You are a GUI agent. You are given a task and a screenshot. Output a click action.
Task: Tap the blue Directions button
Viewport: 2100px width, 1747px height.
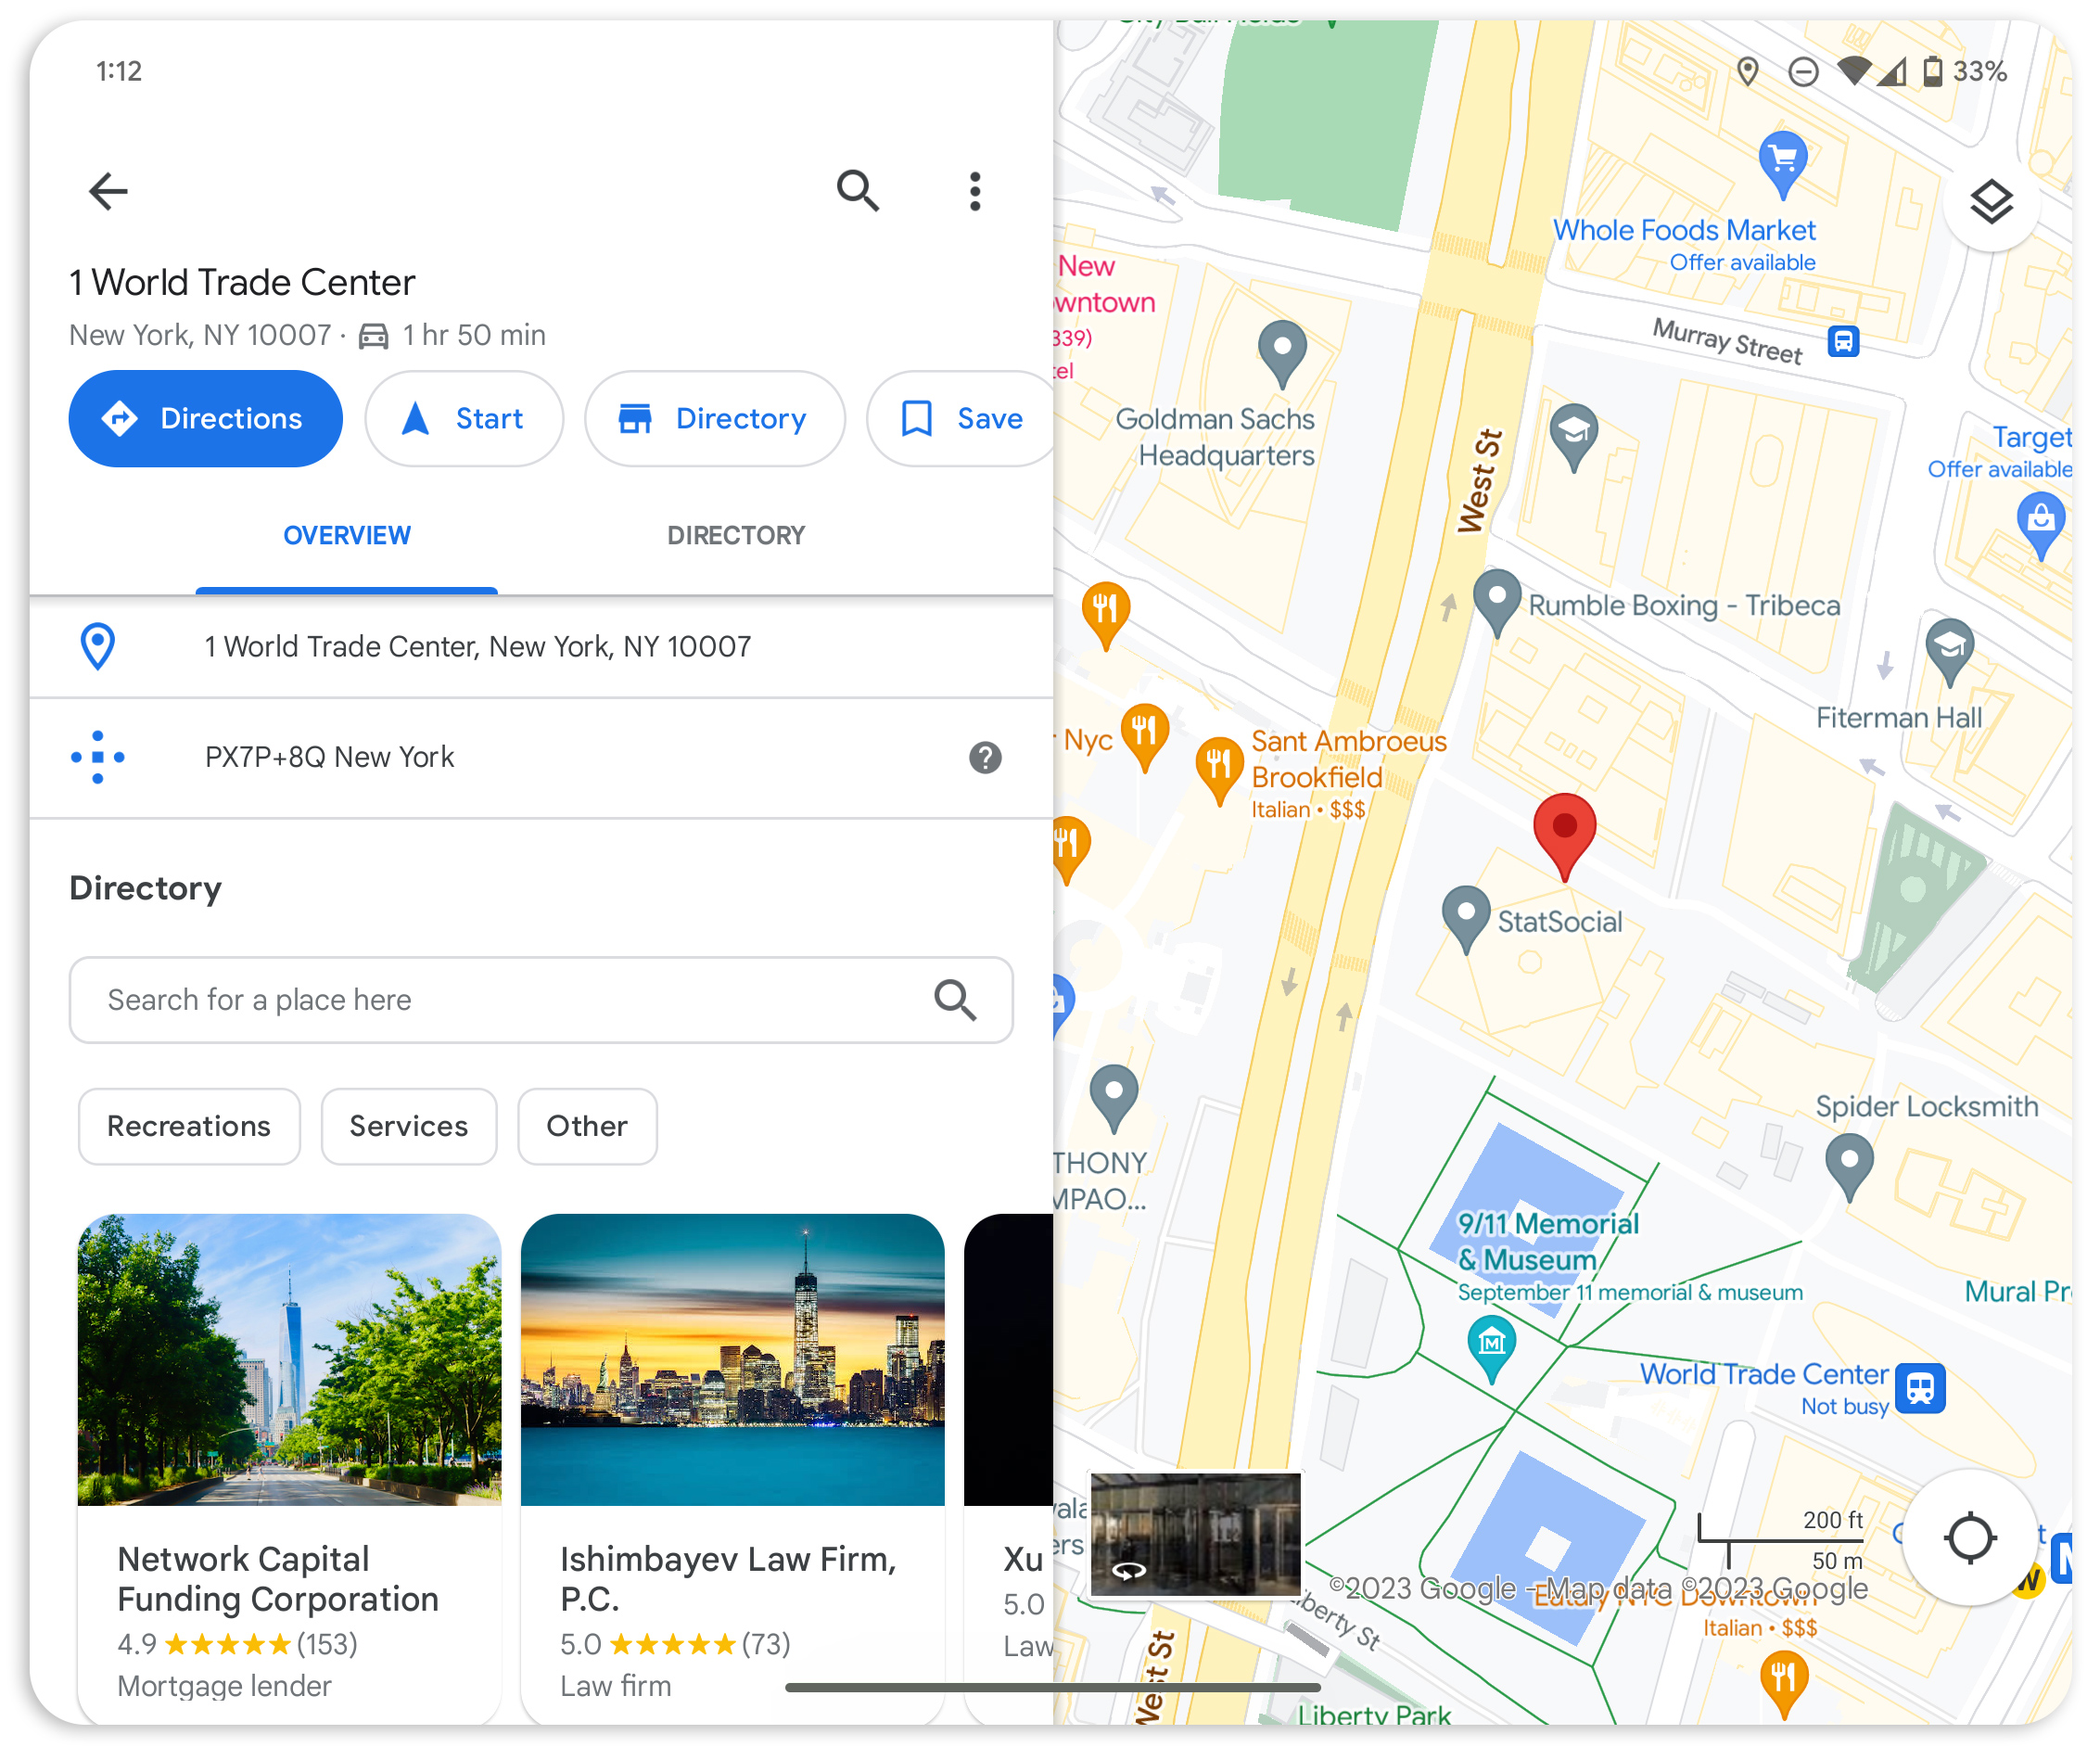205,419
